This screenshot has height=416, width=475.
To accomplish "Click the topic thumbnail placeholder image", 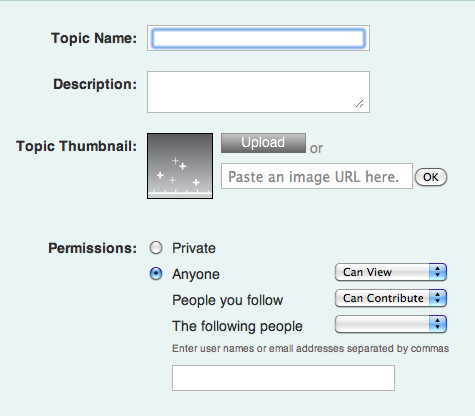I will point(180,166).
